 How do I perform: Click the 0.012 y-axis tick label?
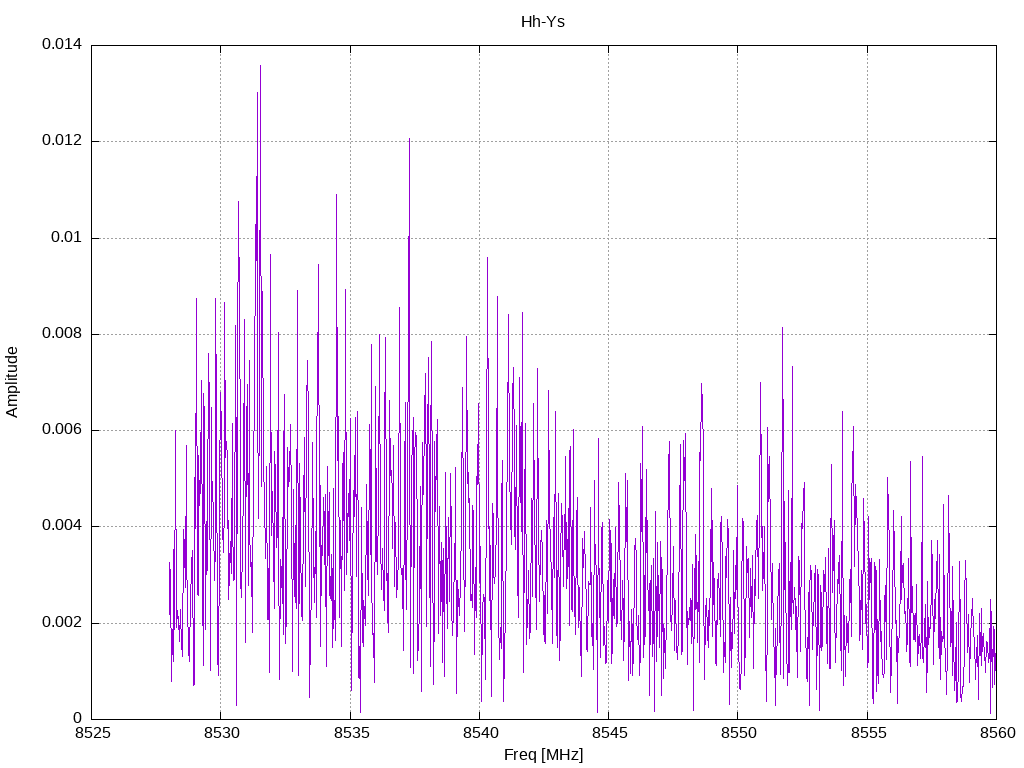[x=62, y=140]
